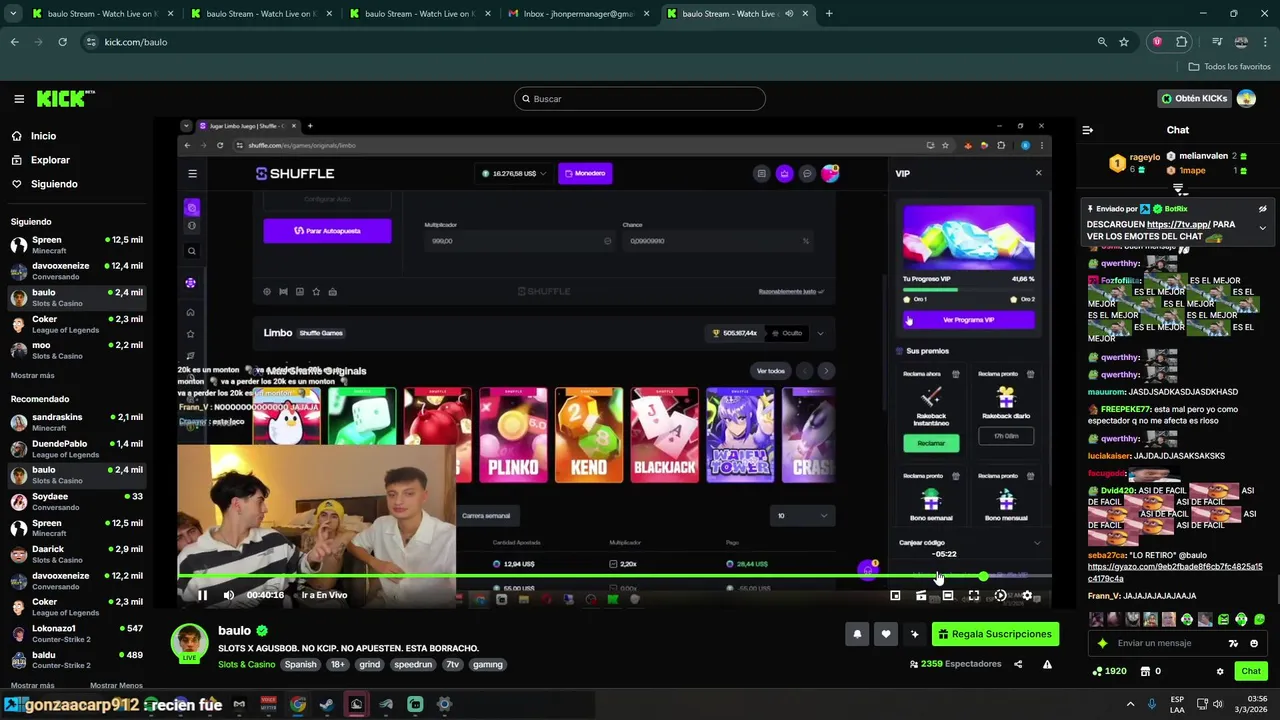Open the Slots & Casino category link
Screen dimensions: 1280x720
tap(246, 664)
